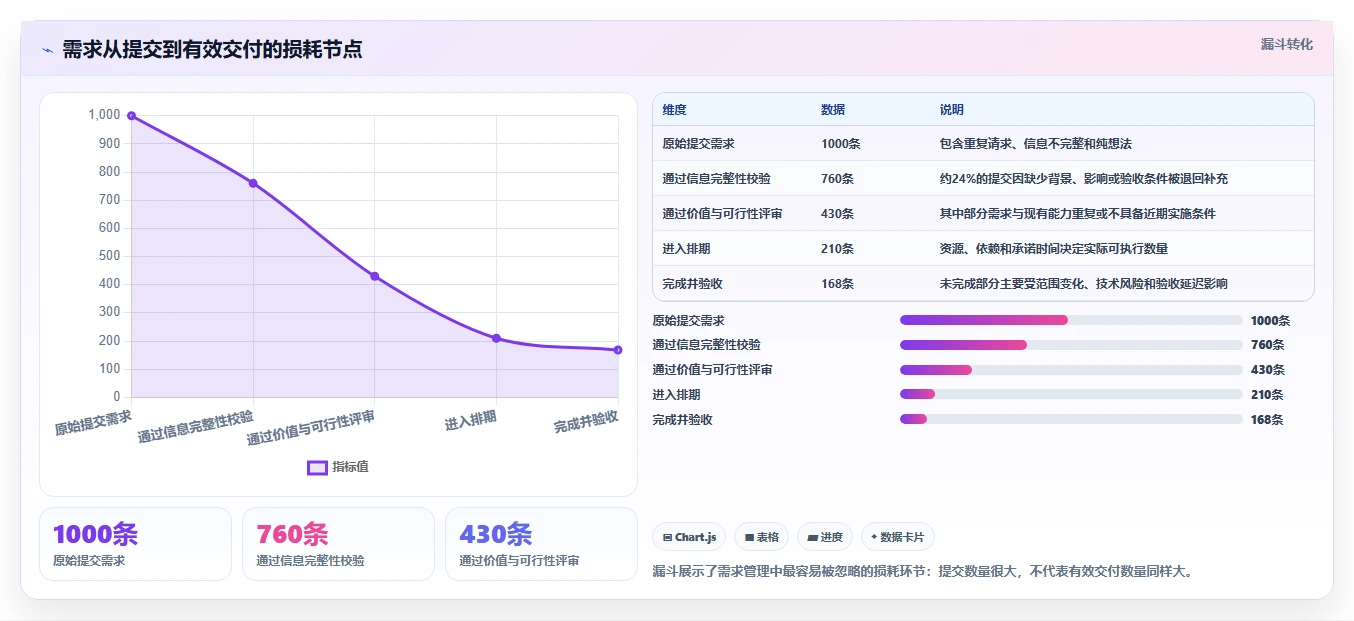Click the 表格 tag
This screenshot has height=621, width=1354.
pos(762,537)
